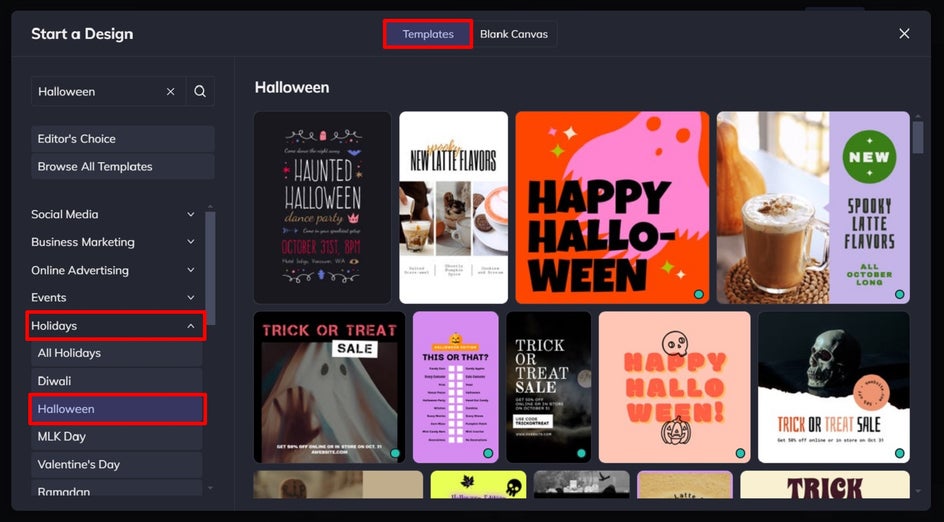
Task: Select the Ramadan subcategory
Action: 117,489
